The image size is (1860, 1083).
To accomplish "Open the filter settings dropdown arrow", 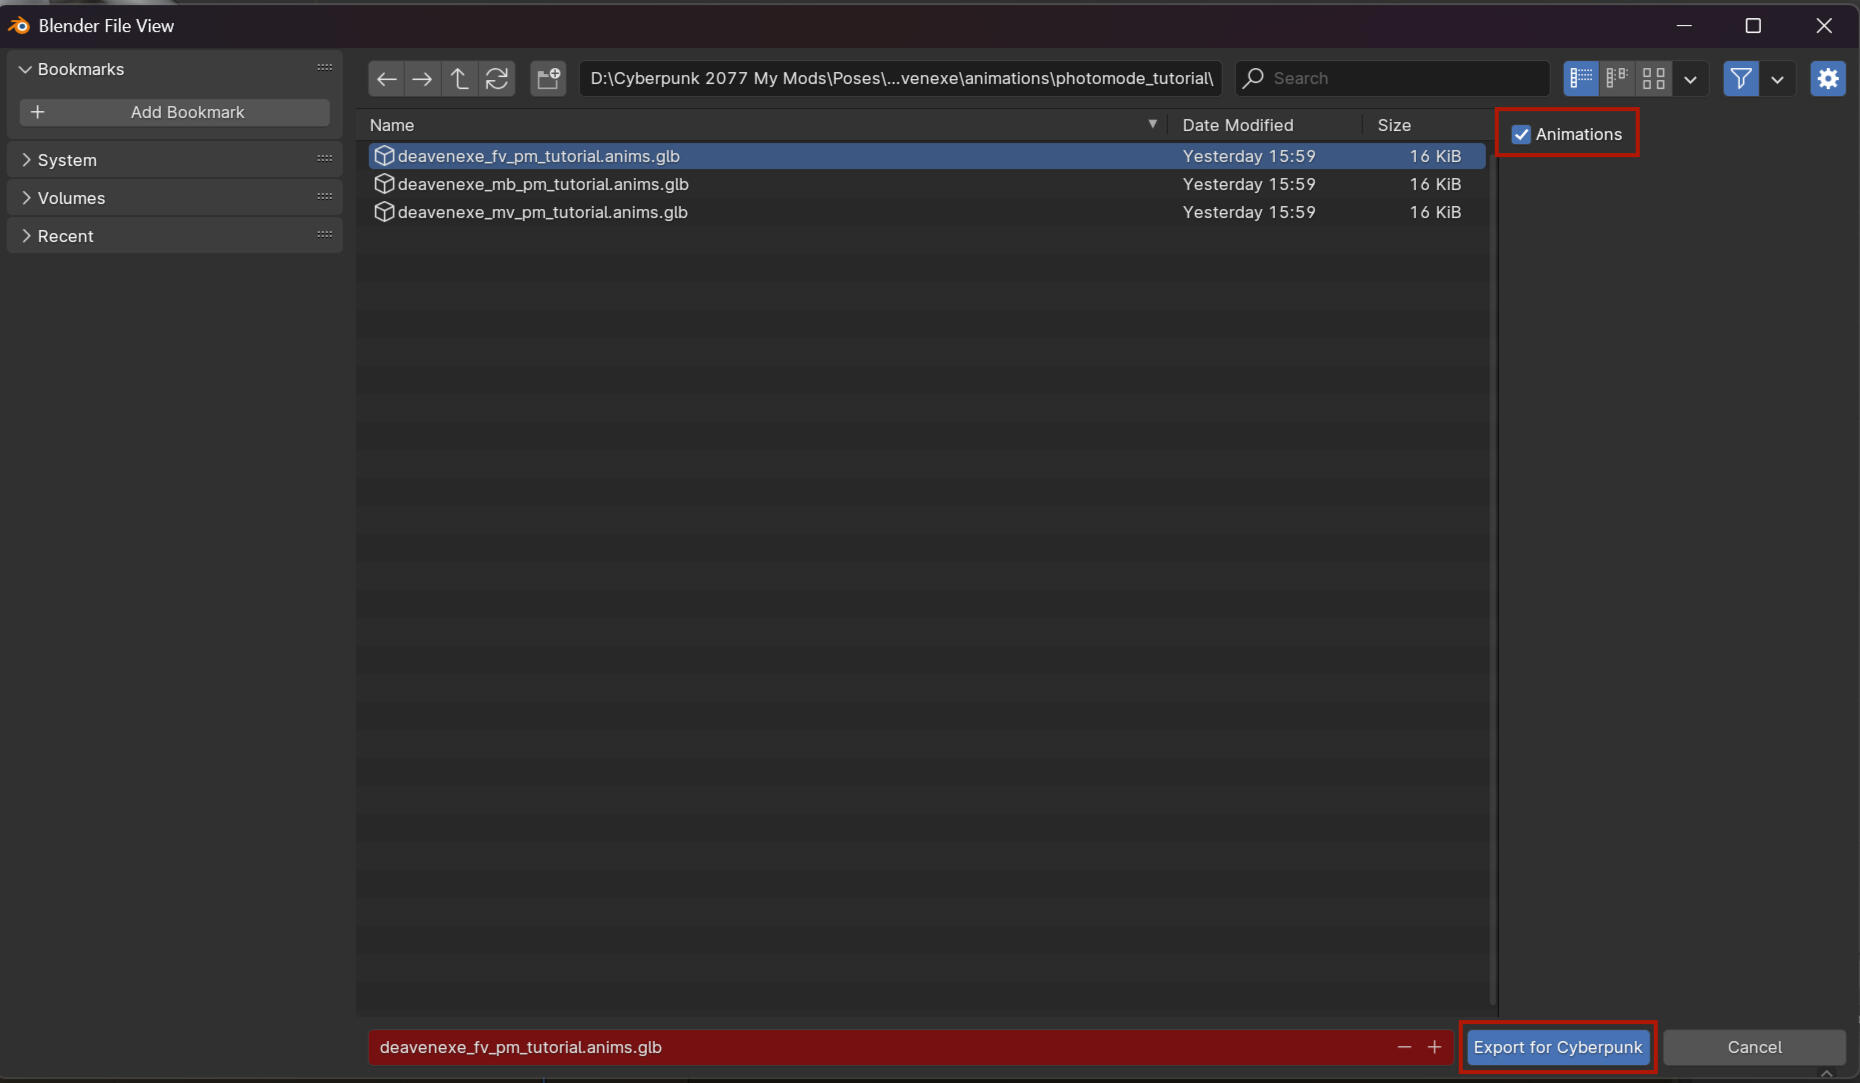I will [x=1777, y=78].
